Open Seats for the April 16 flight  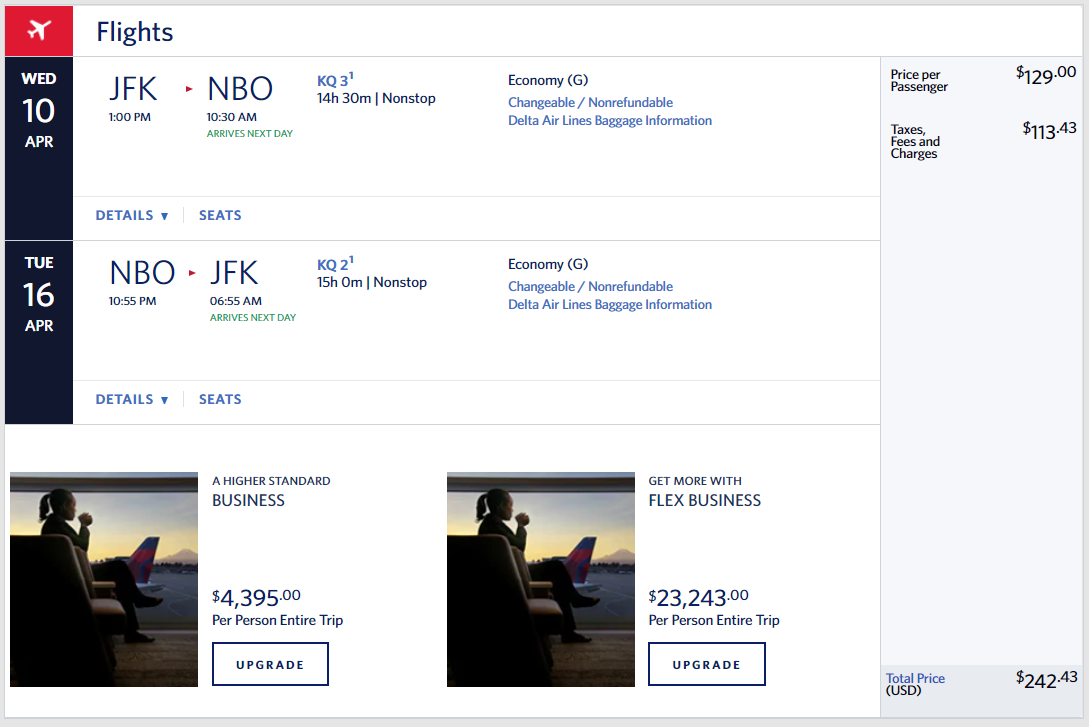click(220, 399)
